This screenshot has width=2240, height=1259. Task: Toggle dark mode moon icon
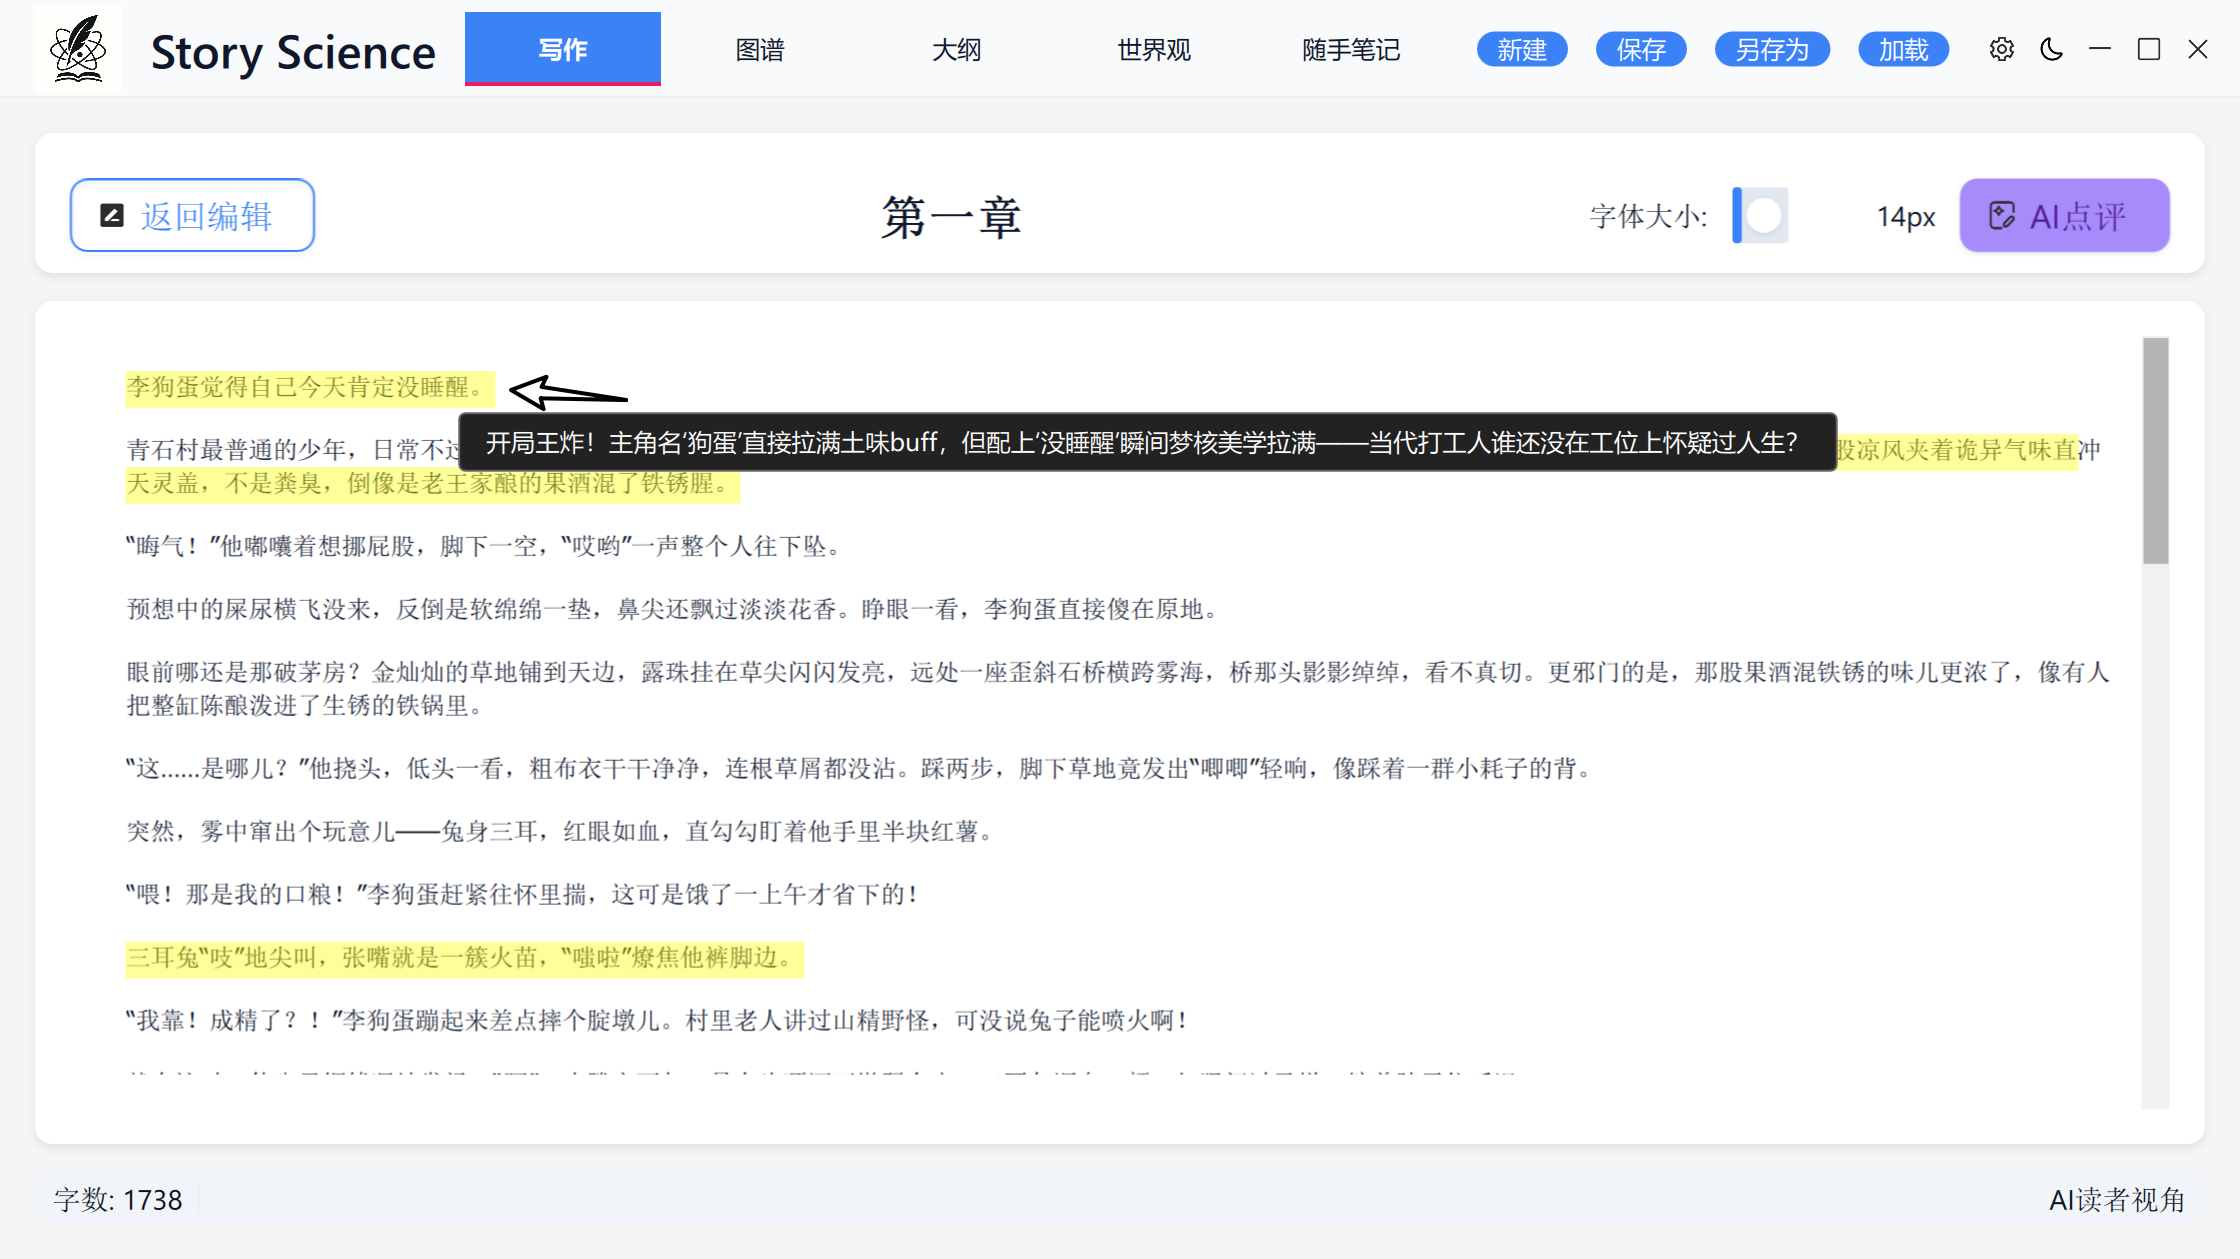click(2051, 49)
